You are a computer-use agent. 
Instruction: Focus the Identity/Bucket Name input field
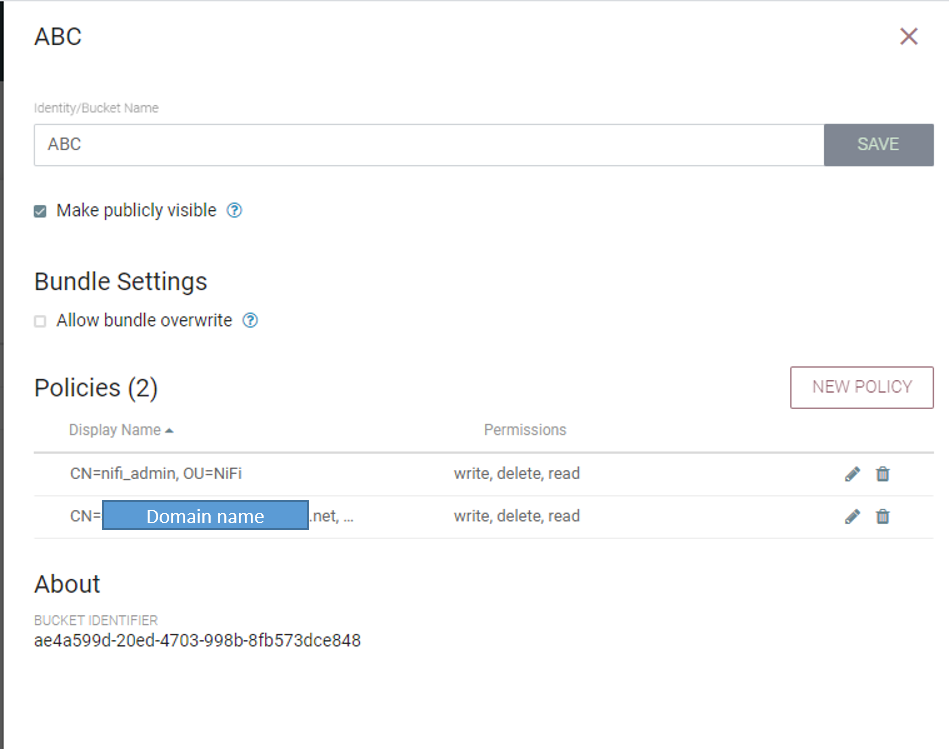coord(429,145)
